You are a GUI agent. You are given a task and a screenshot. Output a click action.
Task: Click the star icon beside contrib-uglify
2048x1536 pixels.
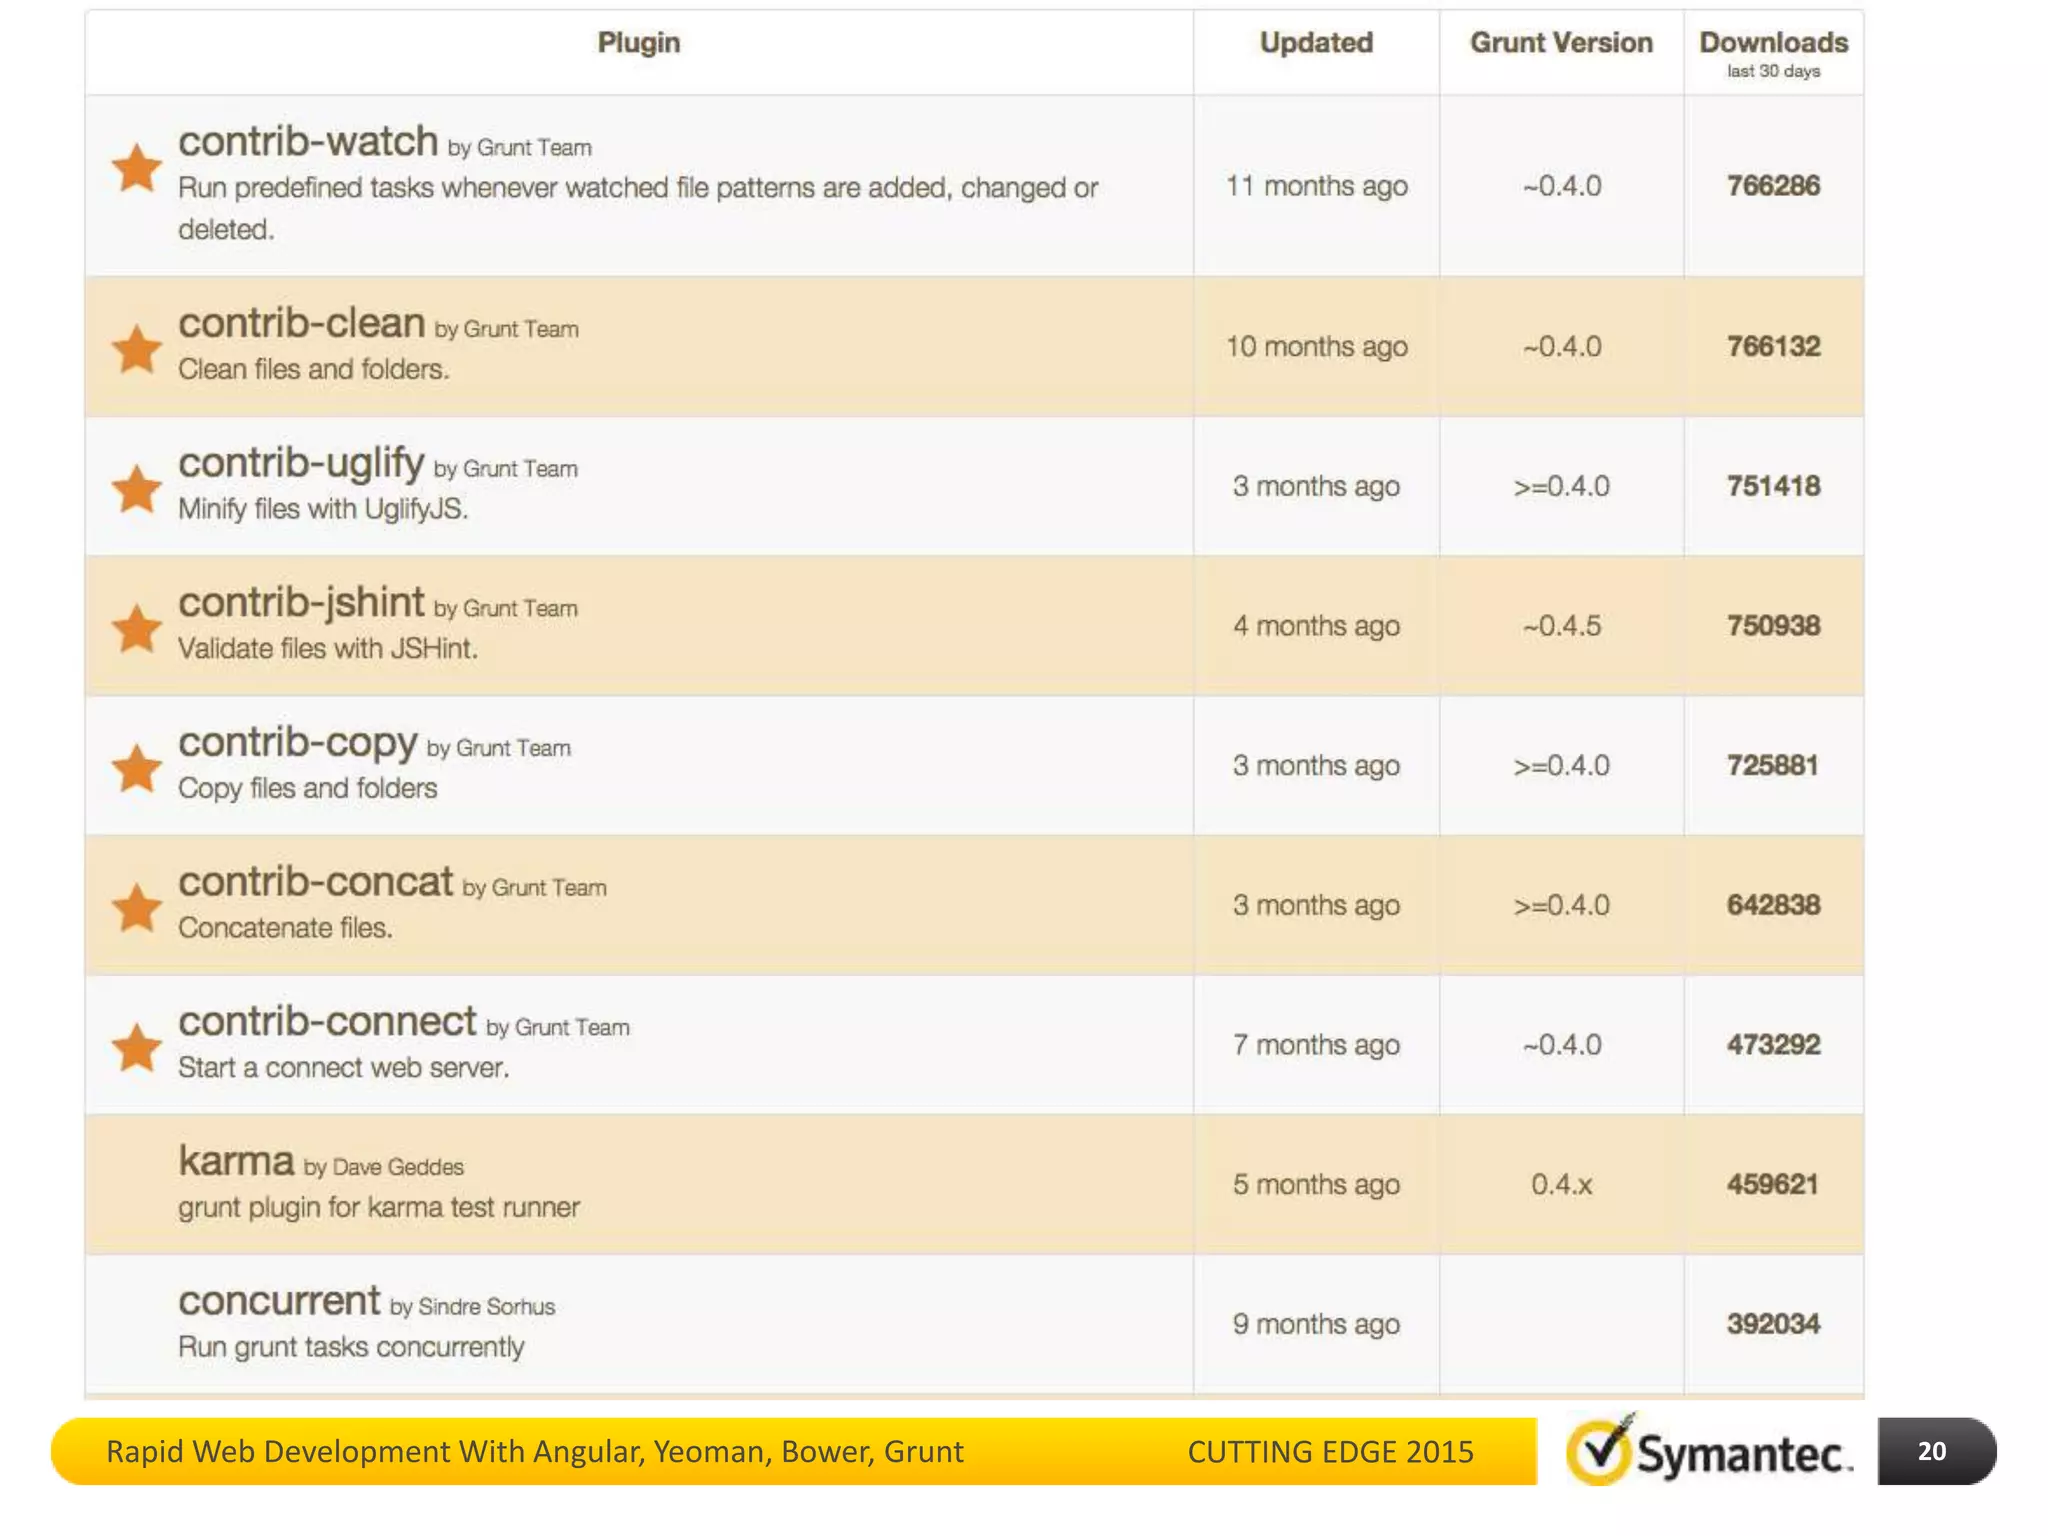point(136,488)
